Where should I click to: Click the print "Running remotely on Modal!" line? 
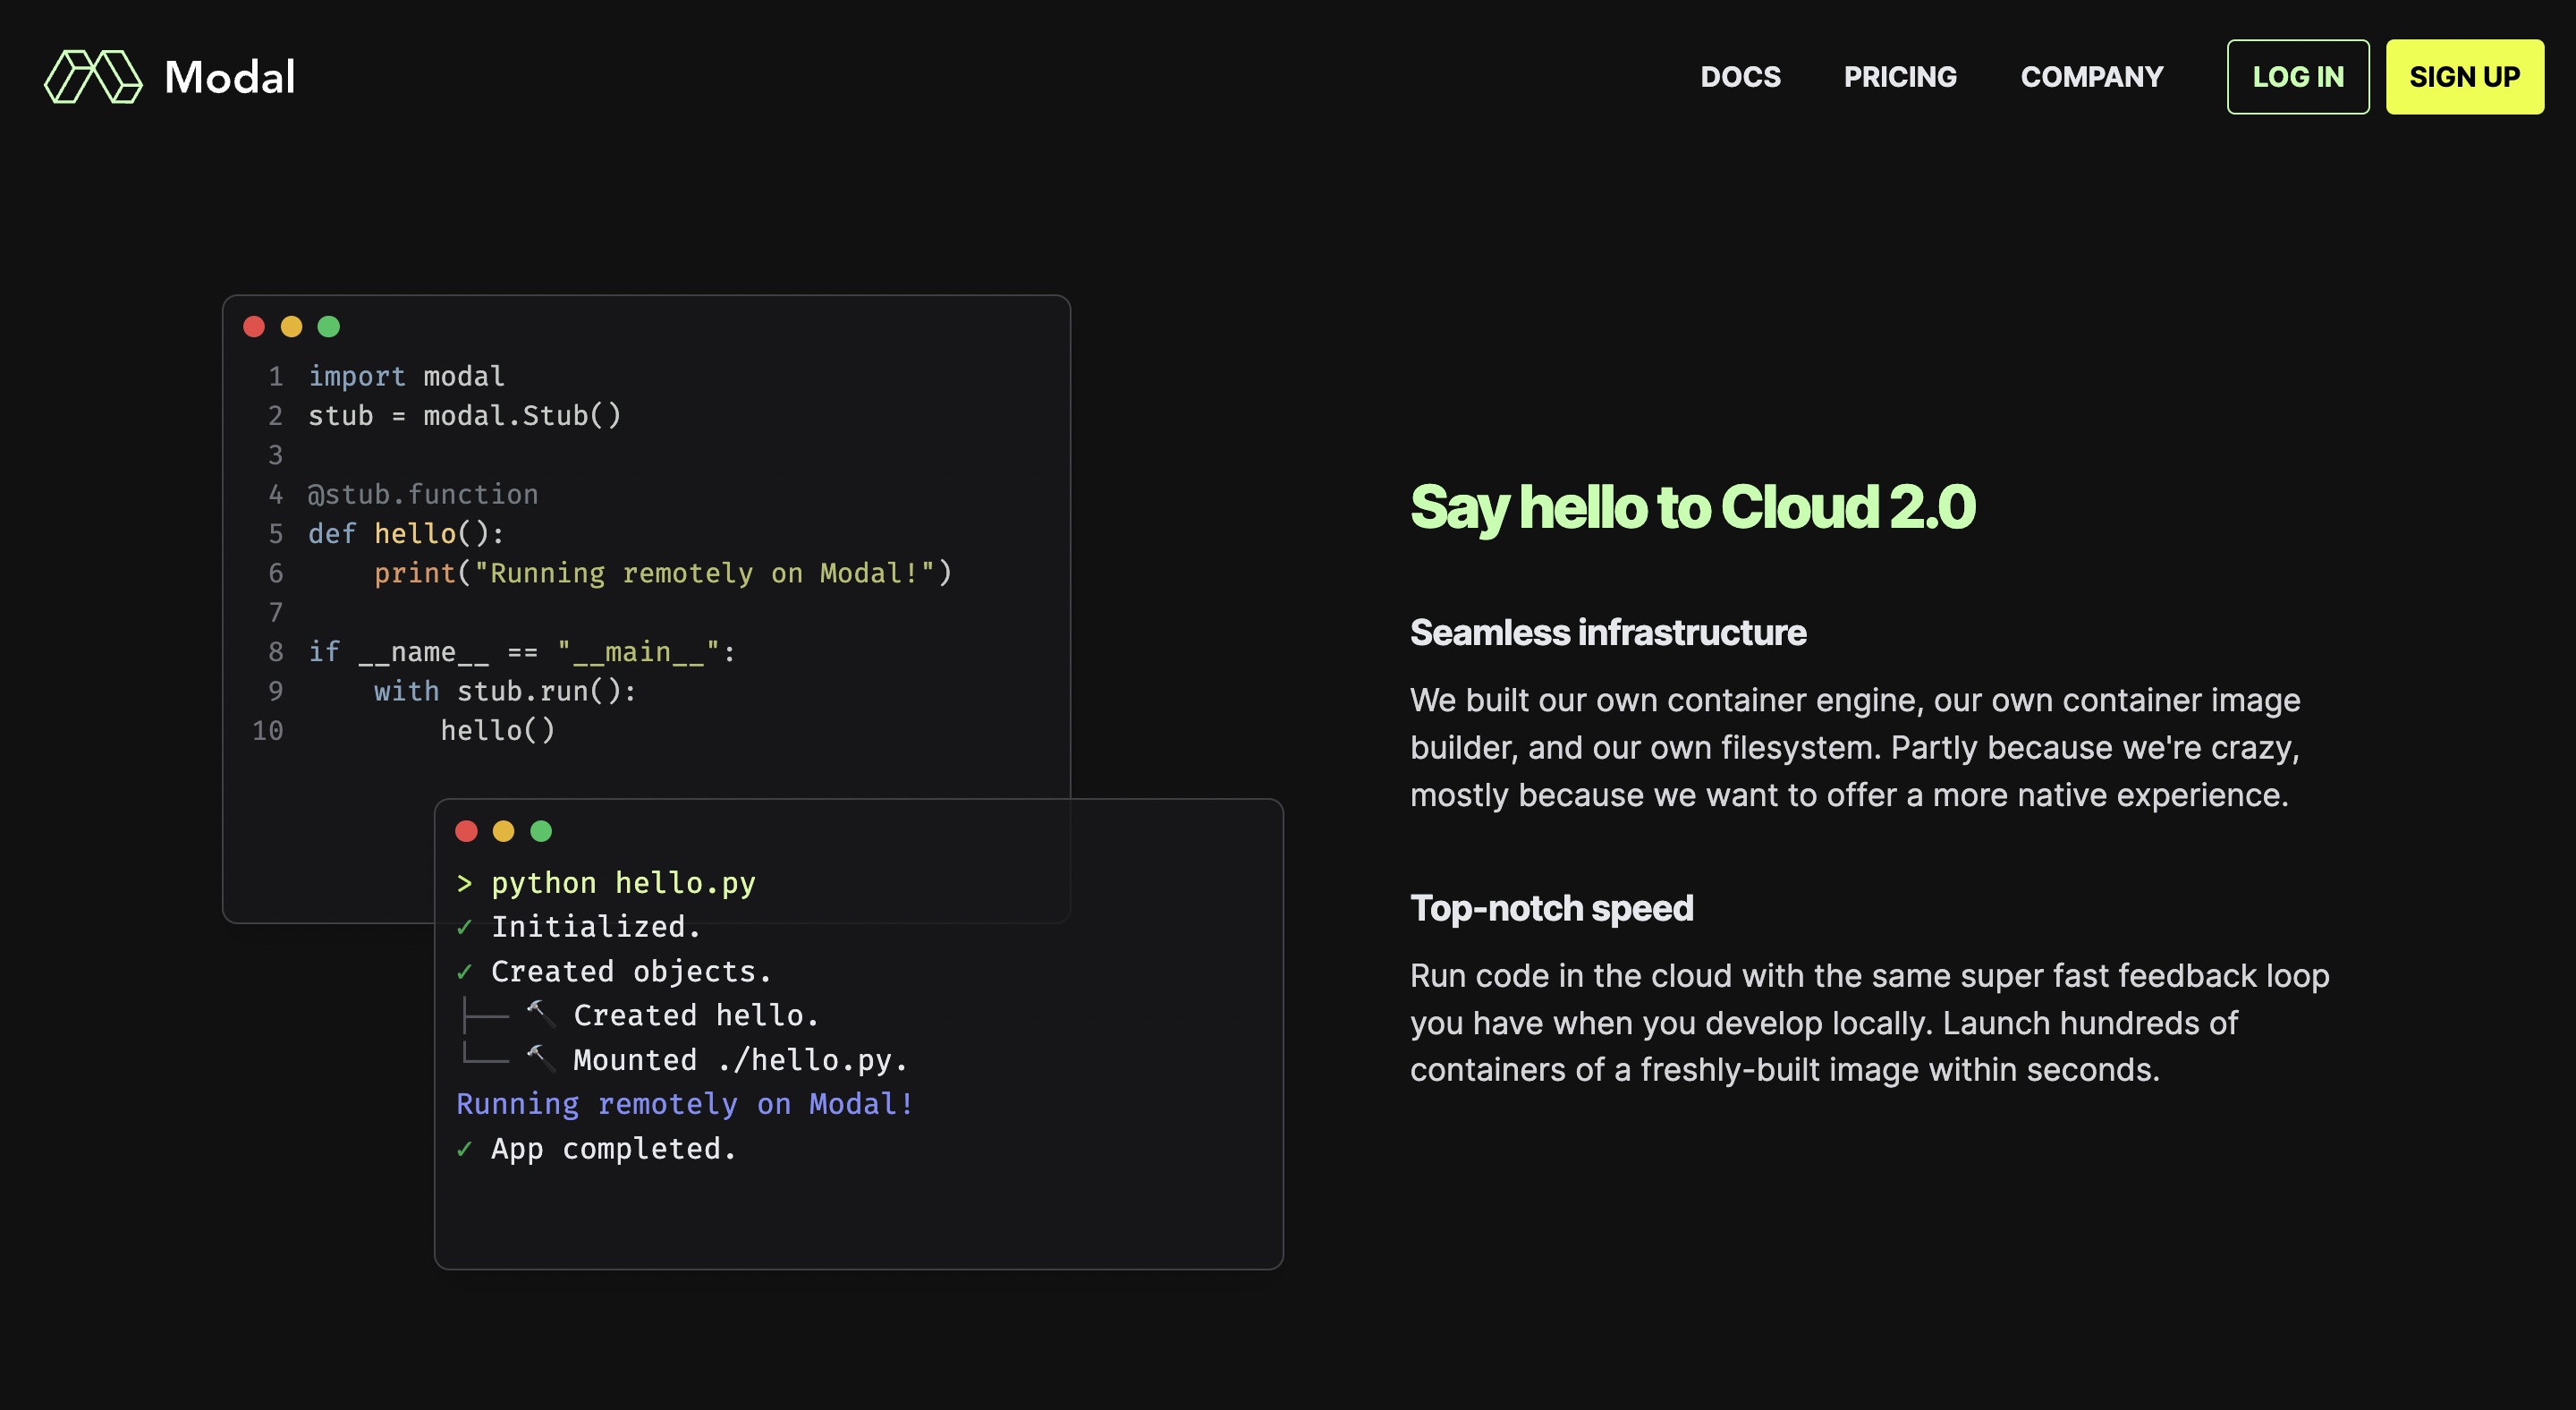click(x=663, y=573)
